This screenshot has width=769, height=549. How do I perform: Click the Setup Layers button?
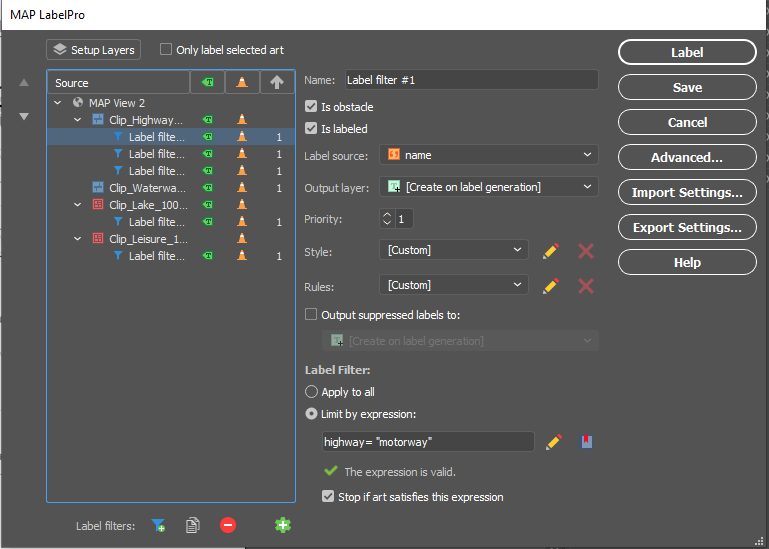pyautogui.click(x=93, y=50)
